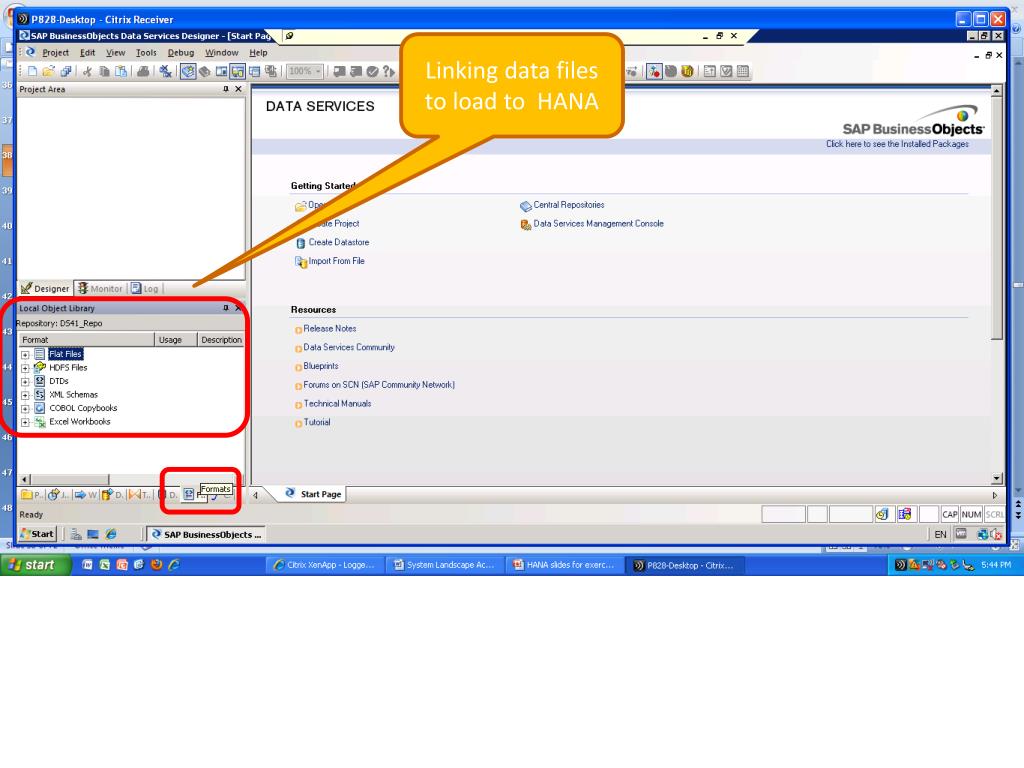Open the Project menu
Image resolution: width=1024 pixels, height=768 pixels.
click(x=56, y=53)
